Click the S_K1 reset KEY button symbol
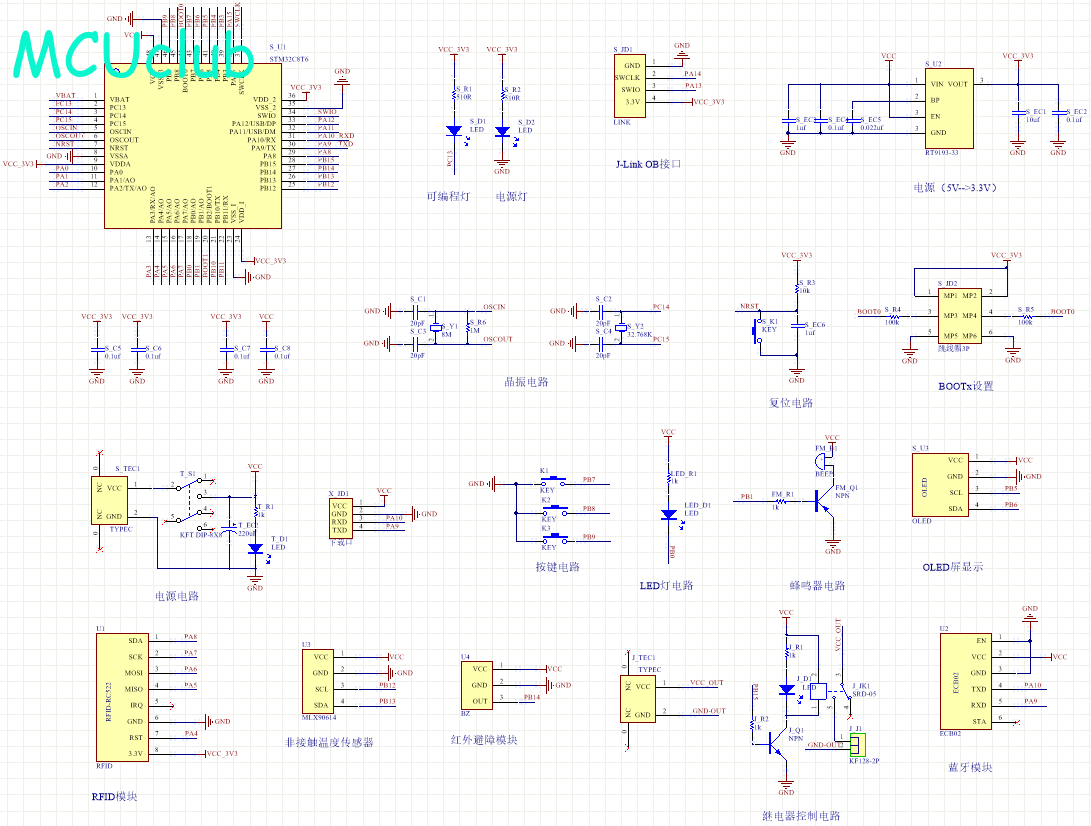1091x826 pixels. pos(756,330)
